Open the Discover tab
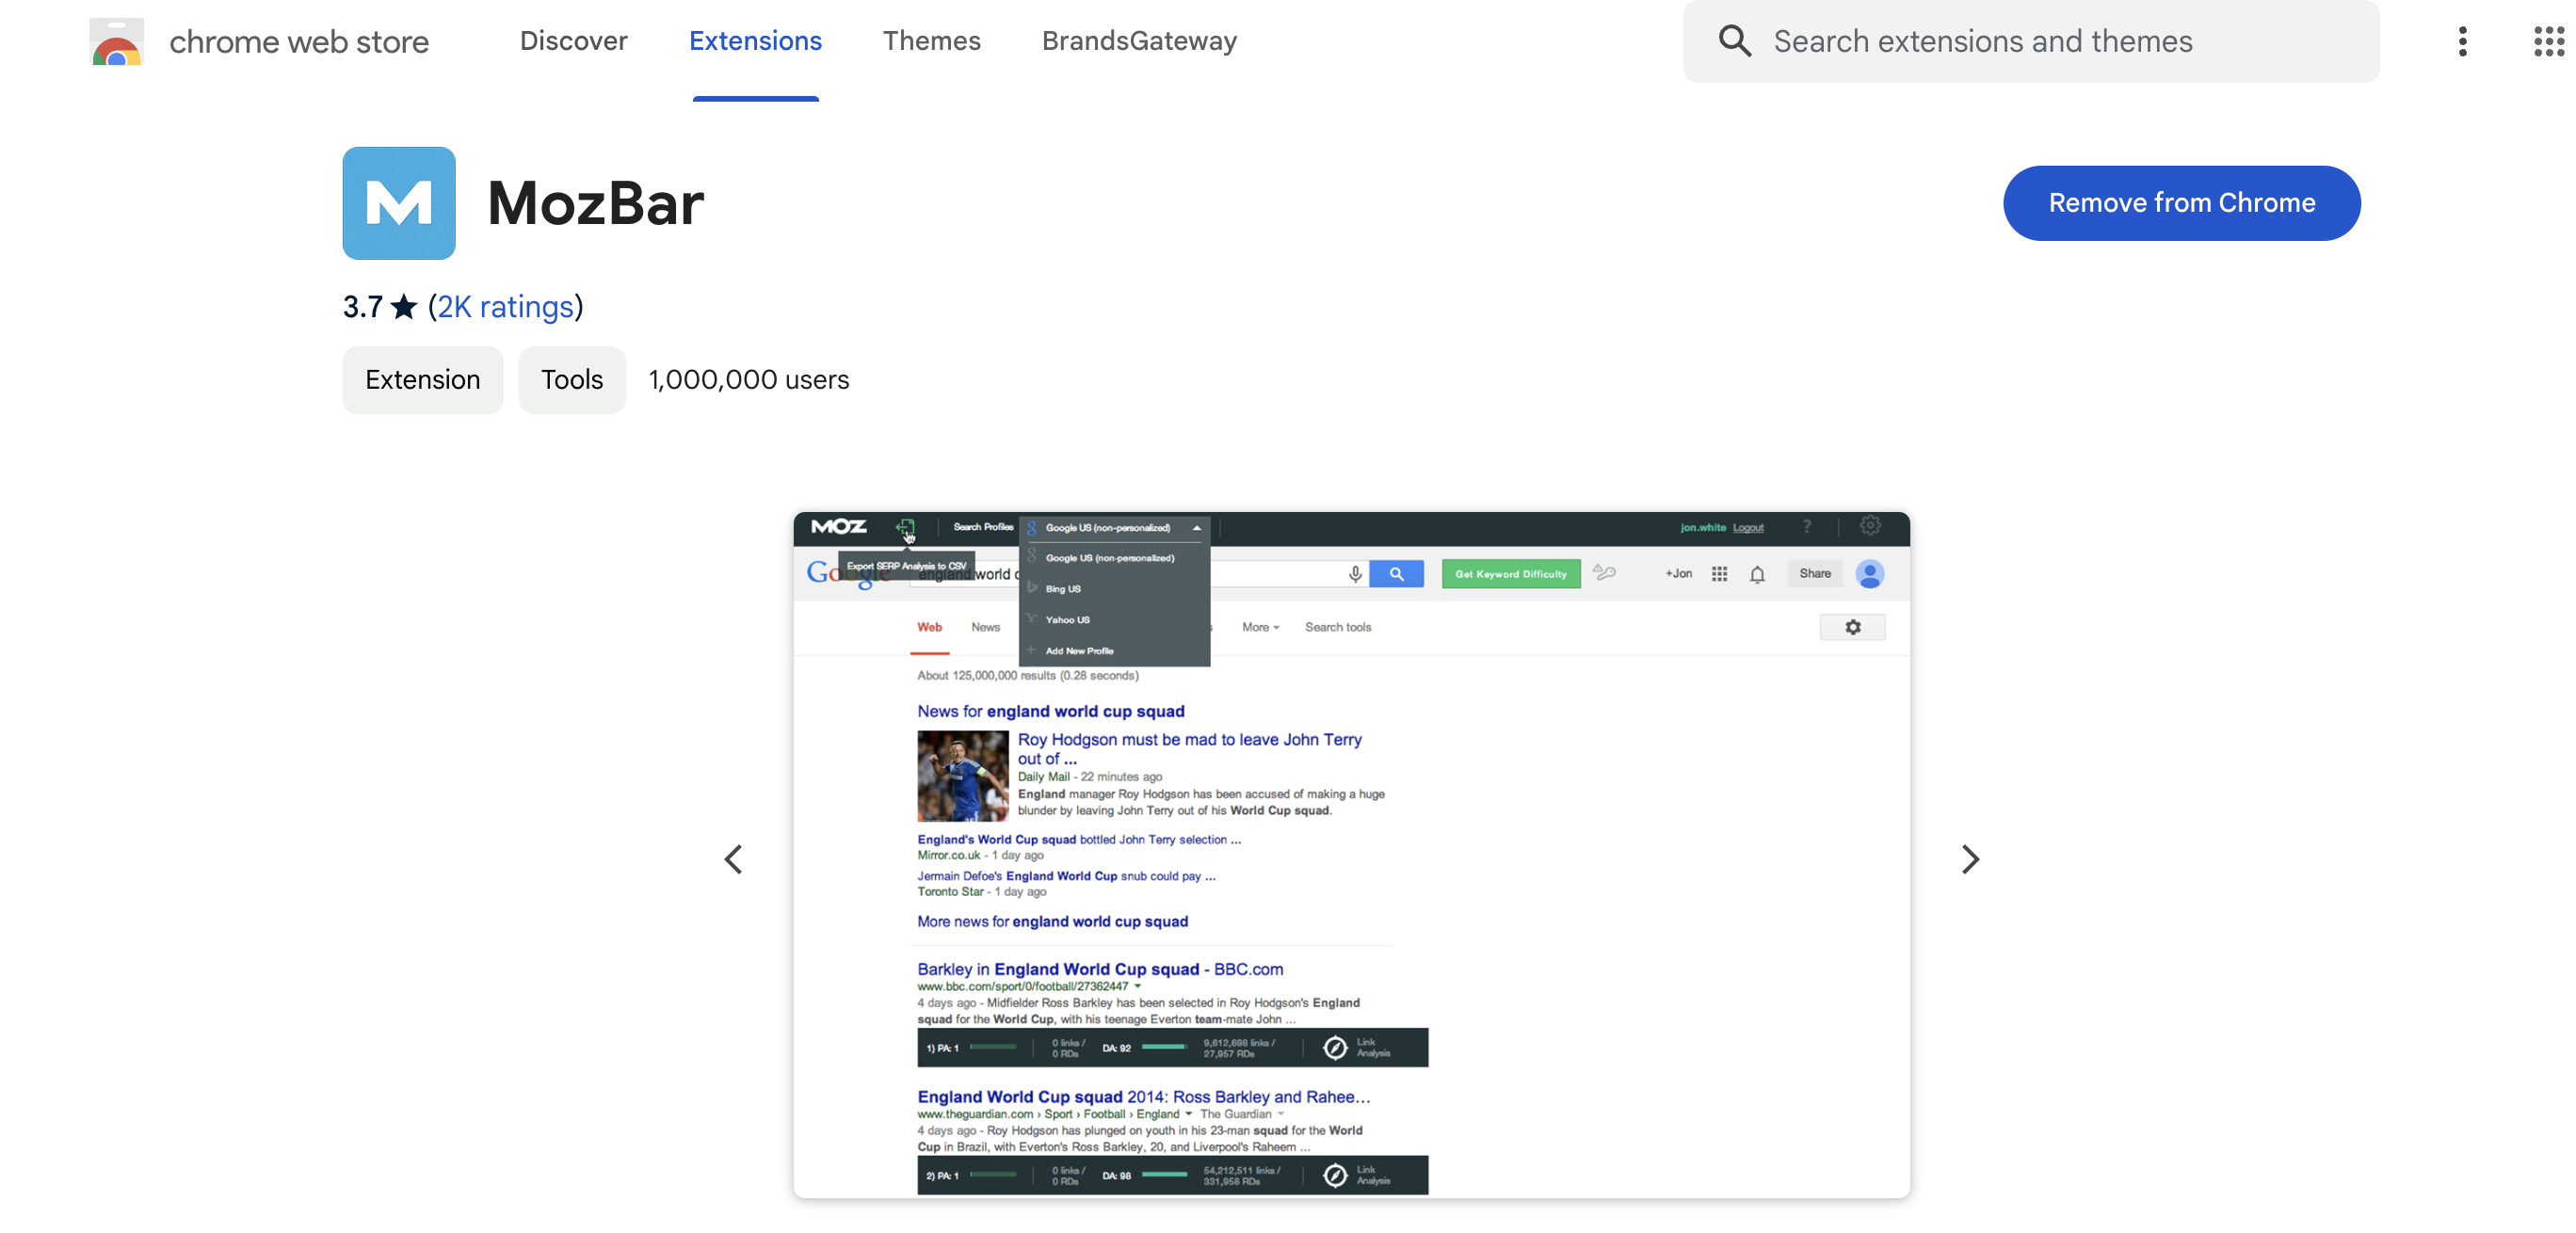Image resolution: width=2576 pixels, height=1233 pixels. (x=573, y=41)
